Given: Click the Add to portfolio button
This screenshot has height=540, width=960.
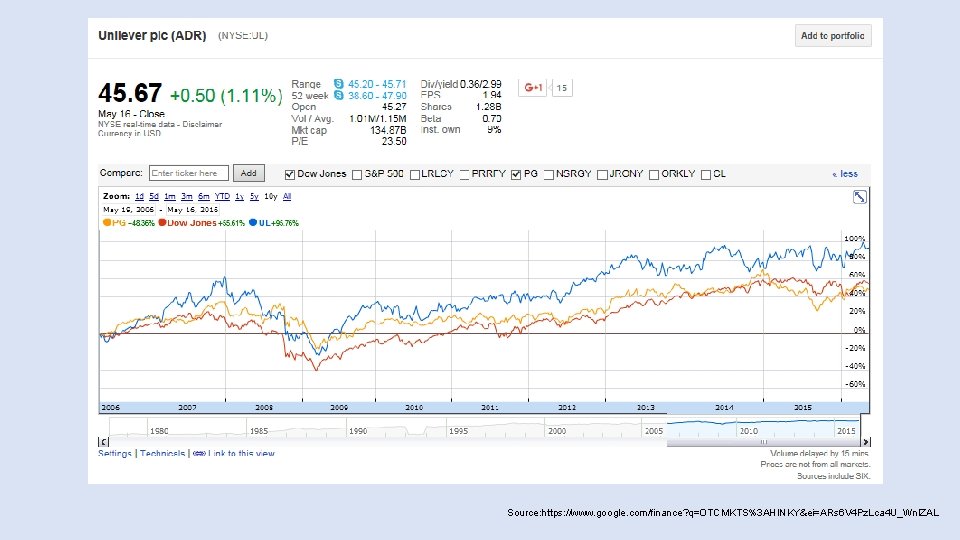Looking at the screenshot, I should pyautogui.click(x=833, y=36).
